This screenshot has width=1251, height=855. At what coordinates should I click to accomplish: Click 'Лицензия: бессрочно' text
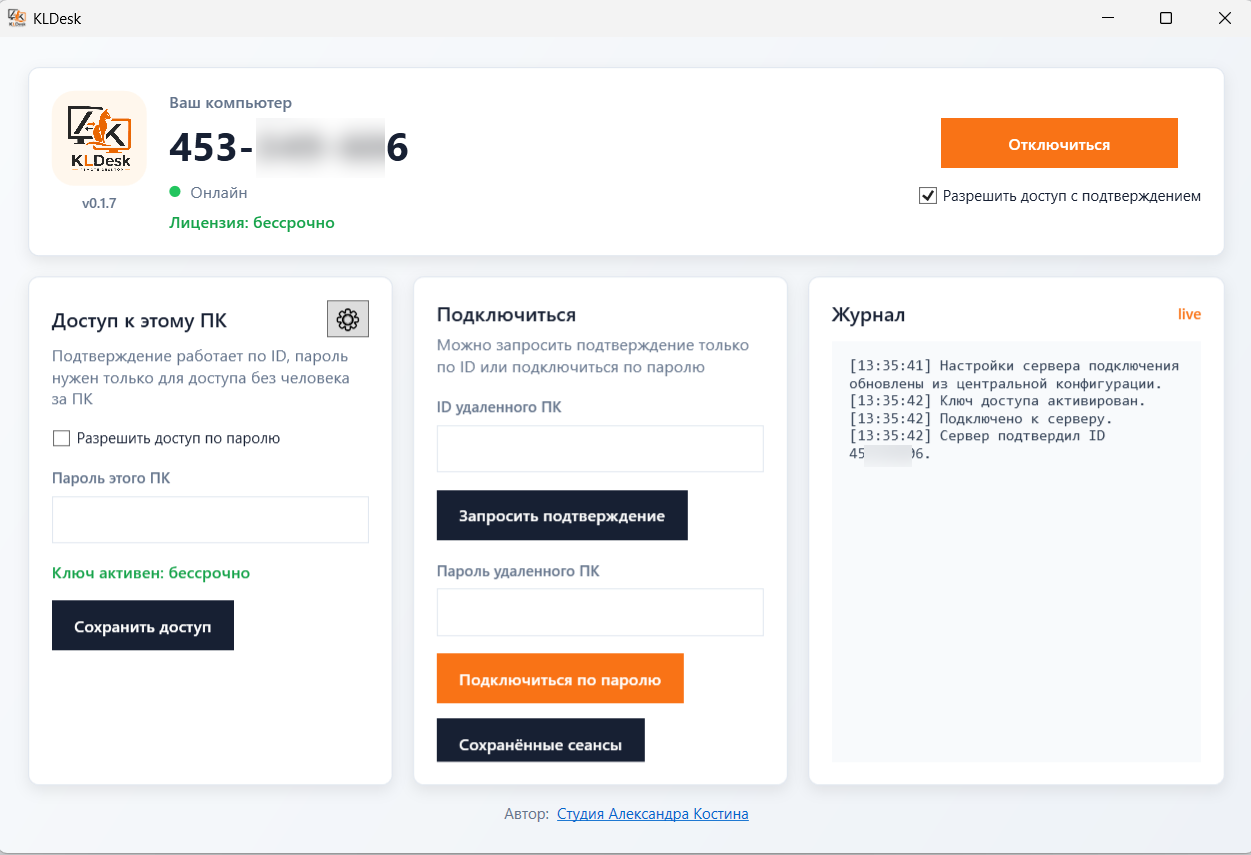click(x=252, y=223)
